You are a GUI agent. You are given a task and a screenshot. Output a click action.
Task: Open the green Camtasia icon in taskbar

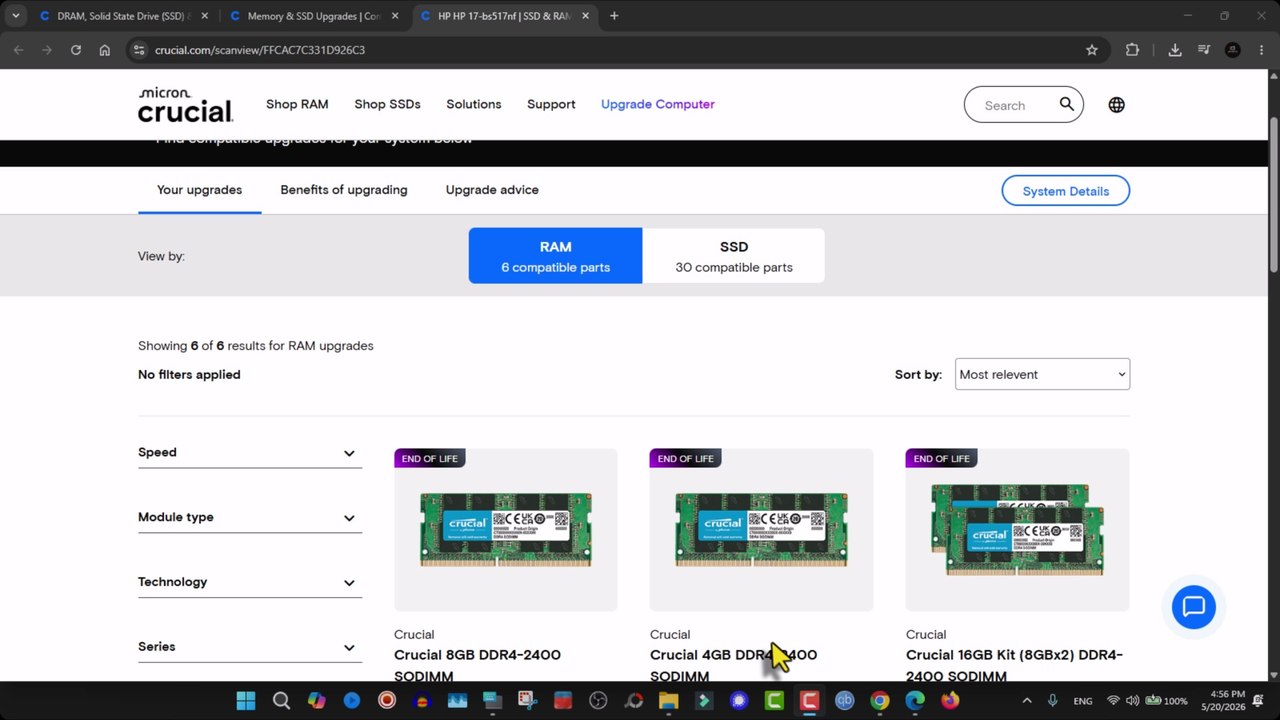774,701
